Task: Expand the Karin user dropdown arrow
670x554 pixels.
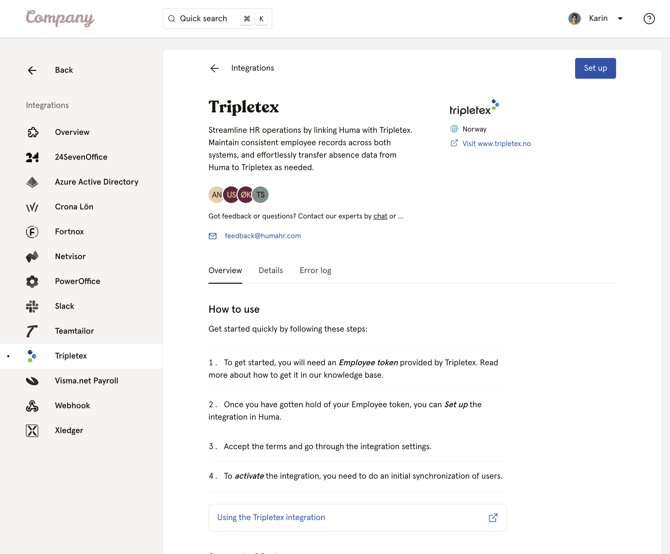Action: pyautogui.click(x=620, y=18)
